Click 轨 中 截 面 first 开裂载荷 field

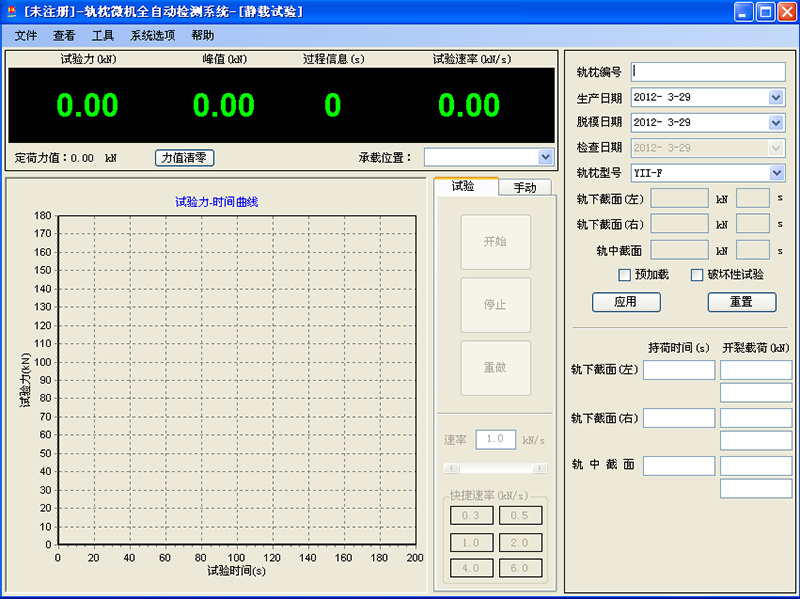pos(756,466)
